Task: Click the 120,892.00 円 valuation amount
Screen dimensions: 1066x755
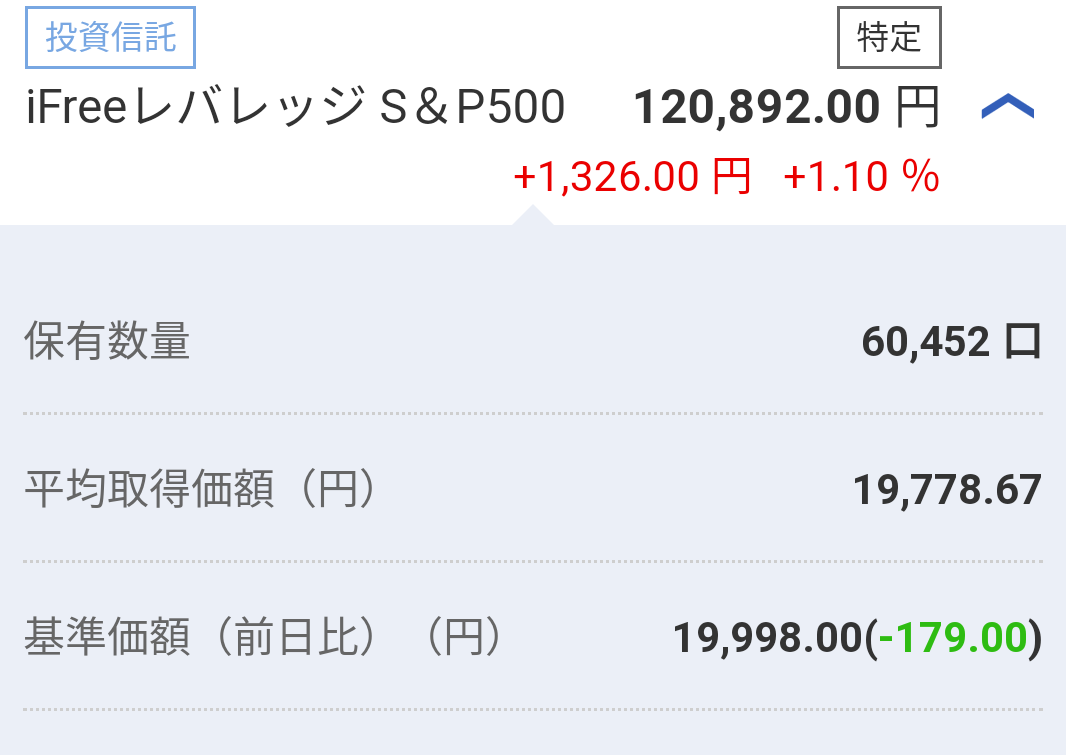Action: point(787,107)
